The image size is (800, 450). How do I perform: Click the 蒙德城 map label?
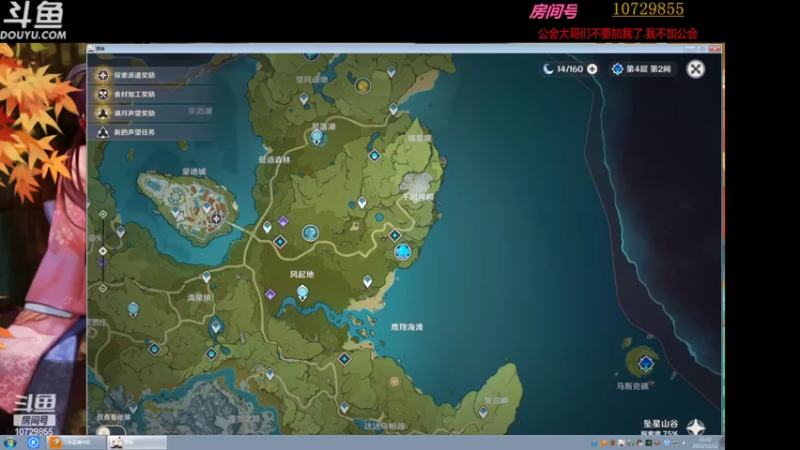tap(194, 171)
